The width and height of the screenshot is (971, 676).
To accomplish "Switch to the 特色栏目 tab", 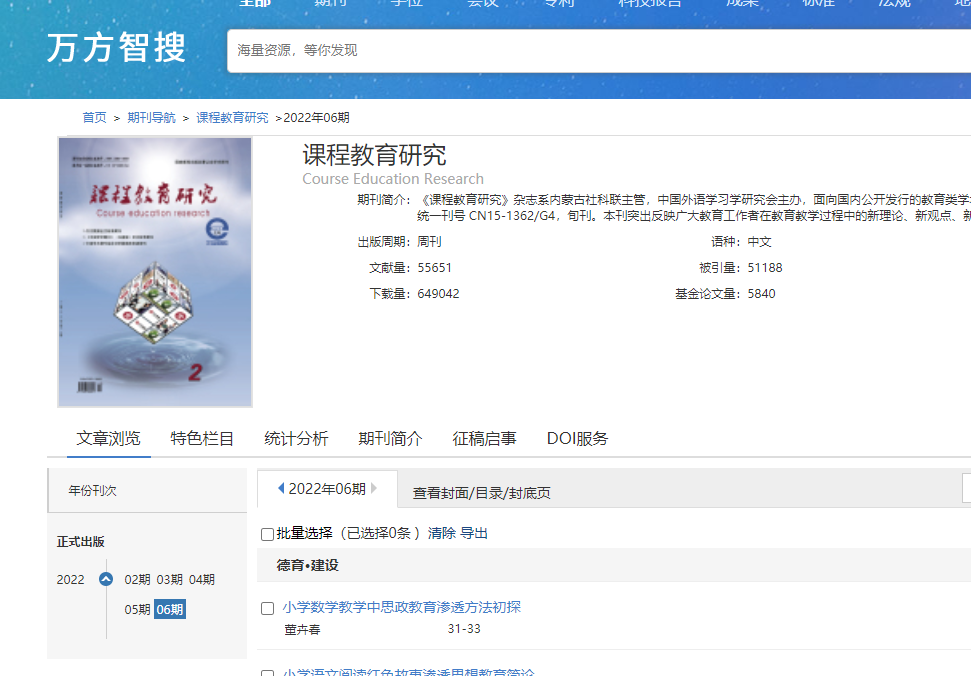I will (202, 439).
